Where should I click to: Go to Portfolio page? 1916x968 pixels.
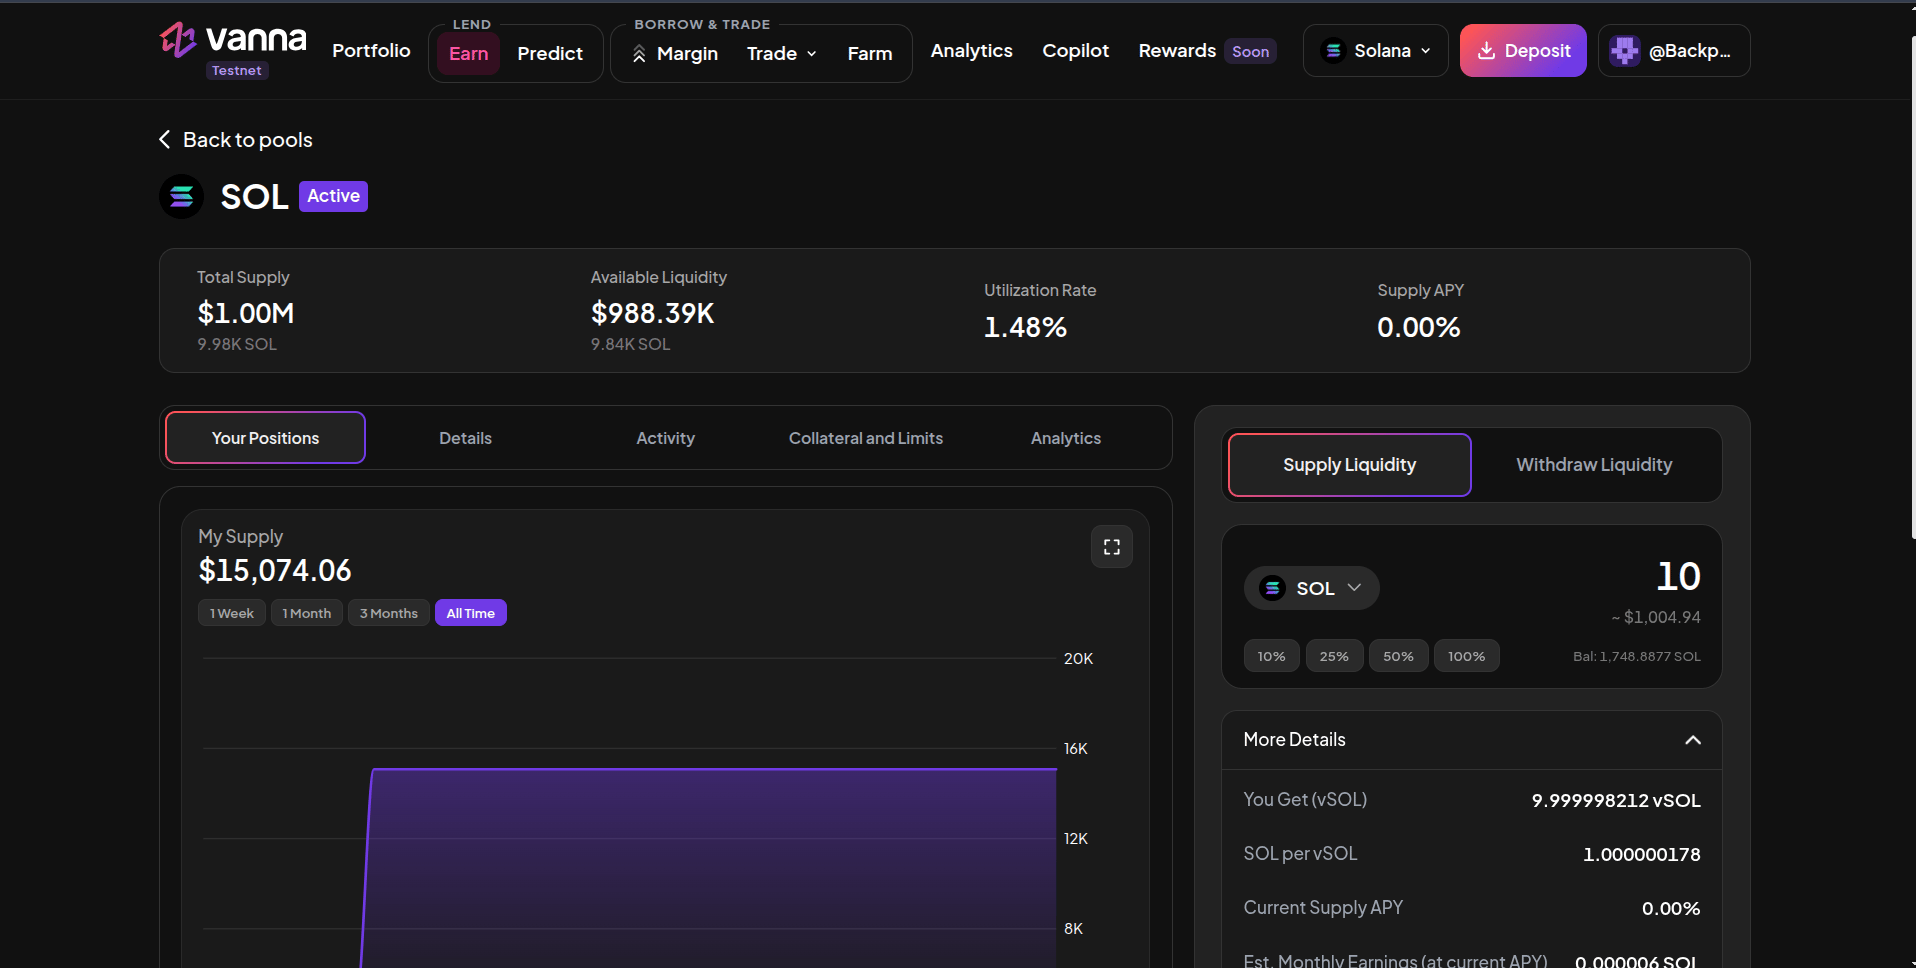(x=371, y=51)
